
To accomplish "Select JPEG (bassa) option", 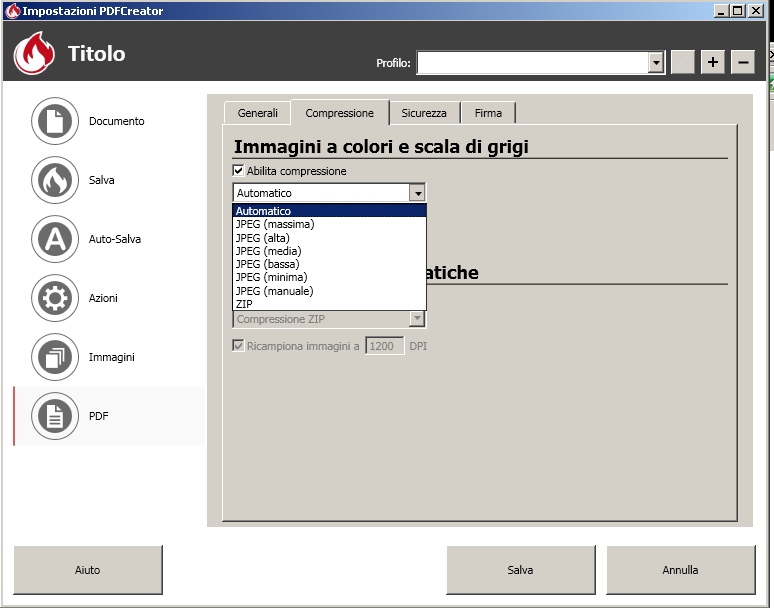I will [x=329, y=264].
